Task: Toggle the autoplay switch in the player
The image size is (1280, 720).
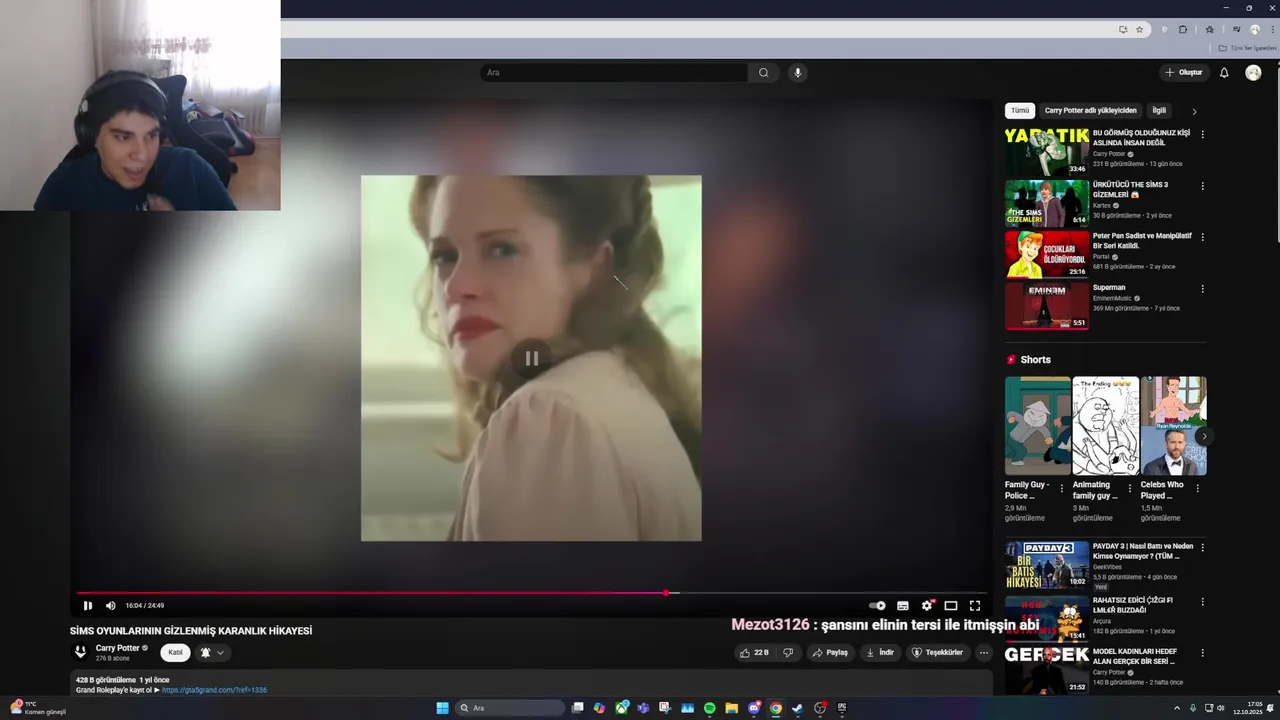Action: 877,605
